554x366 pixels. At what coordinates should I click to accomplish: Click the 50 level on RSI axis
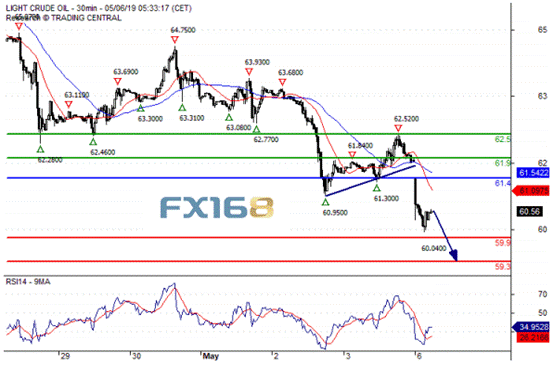542,313
